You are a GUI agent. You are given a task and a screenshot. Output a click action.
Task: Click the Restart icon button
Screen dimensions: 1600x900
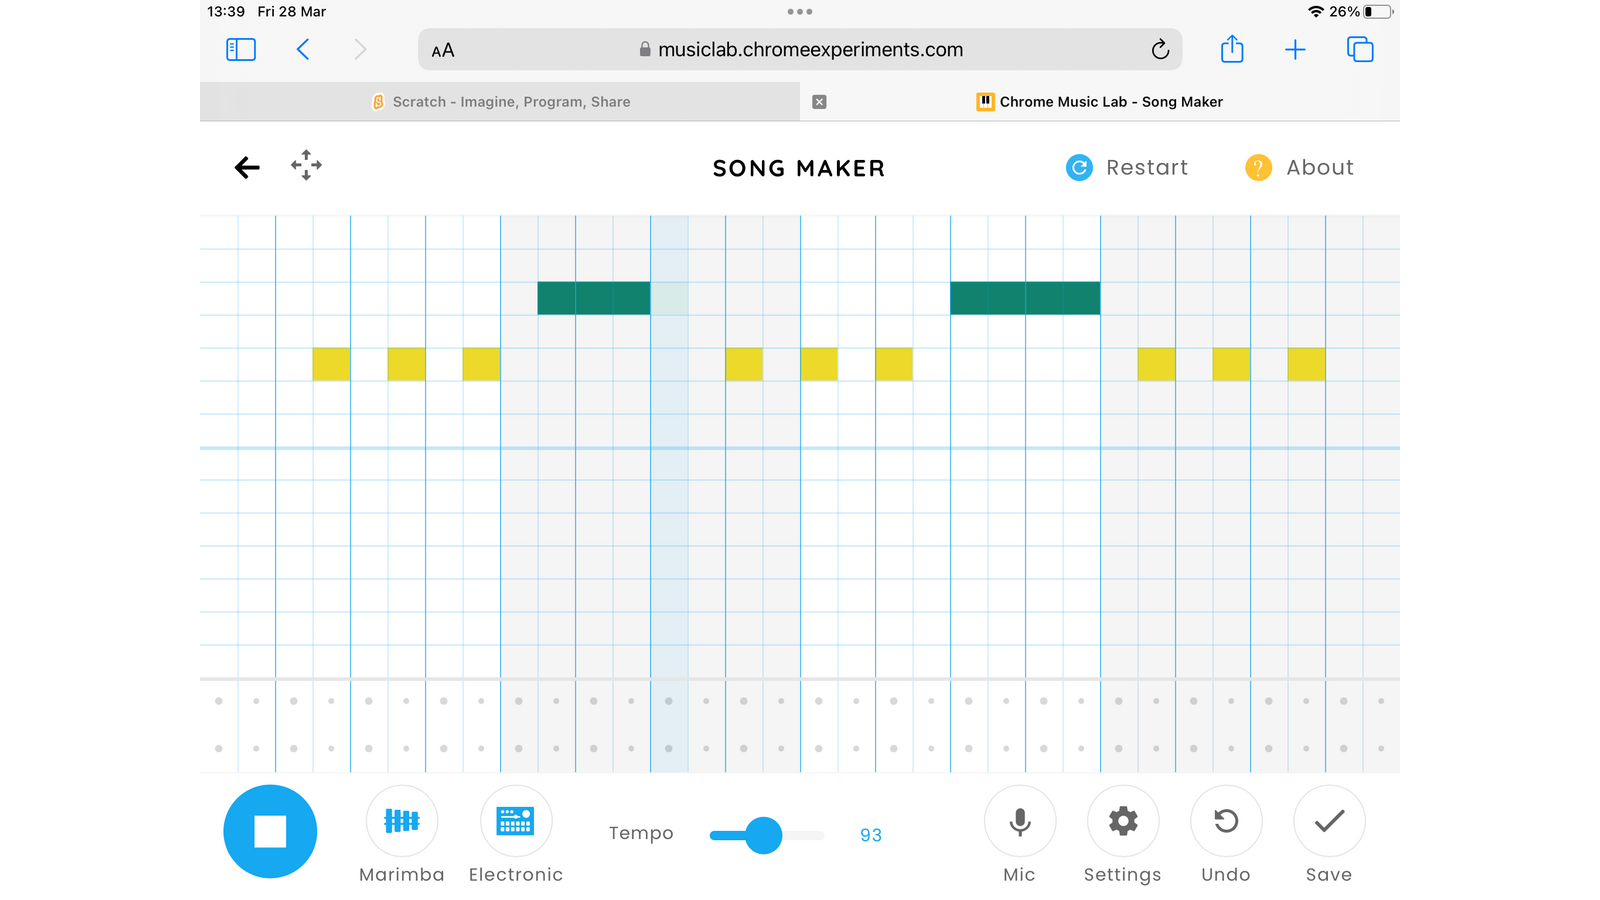coord(1079,168)
